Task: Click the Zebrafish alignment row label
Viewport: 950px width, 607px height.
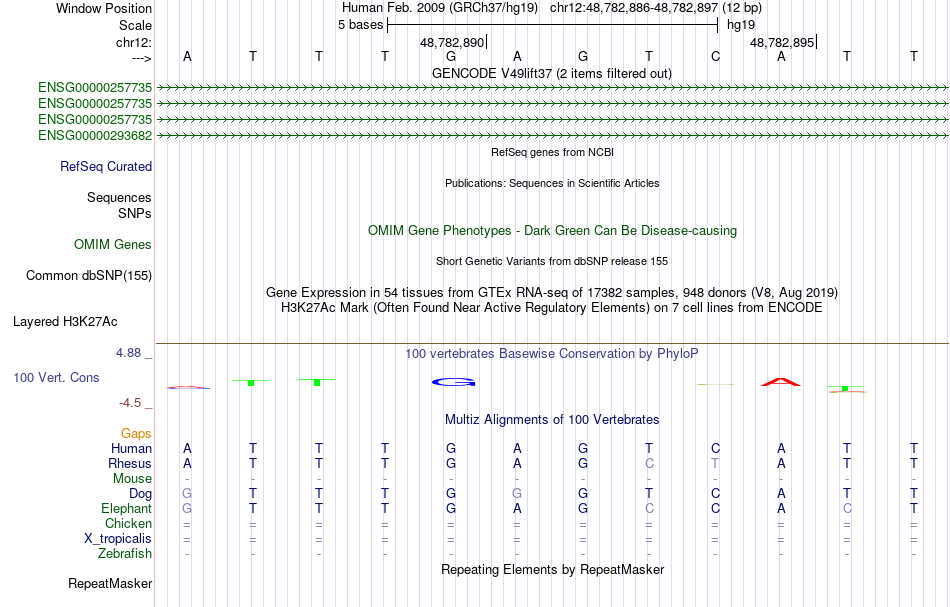Action: pyautogui.click(x=125, y=554)
